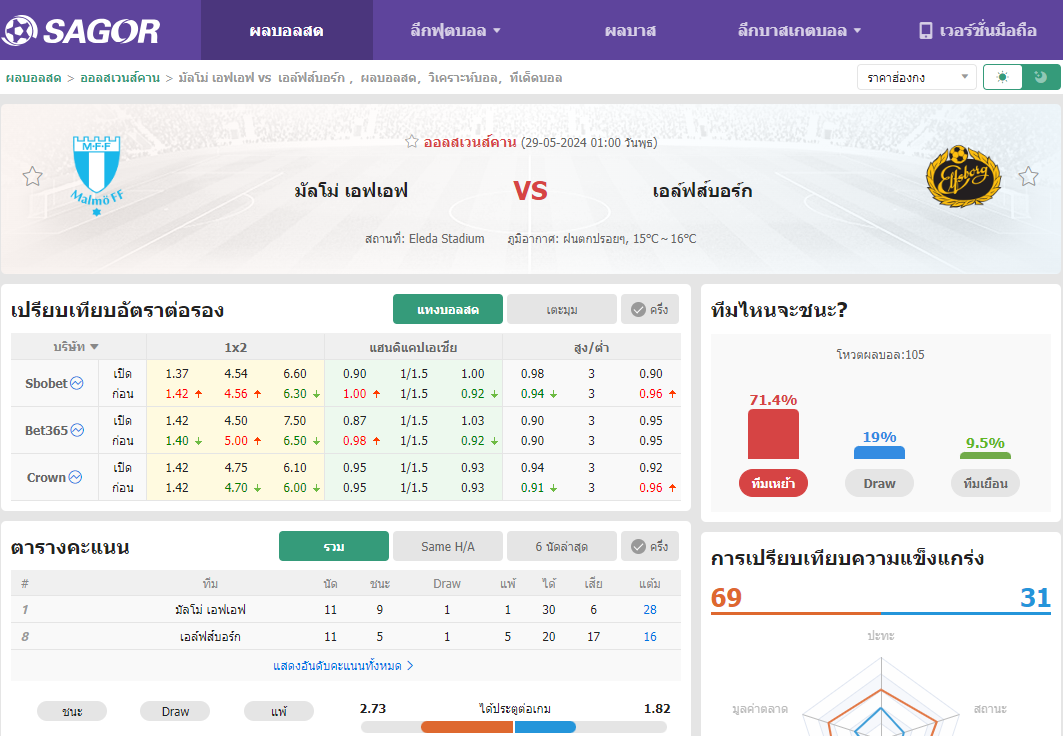Image resolution: width=1063 pixels, height=736 pixels.
Task: Open บริษัท company filter dropdown
Action: coord(76,347)
